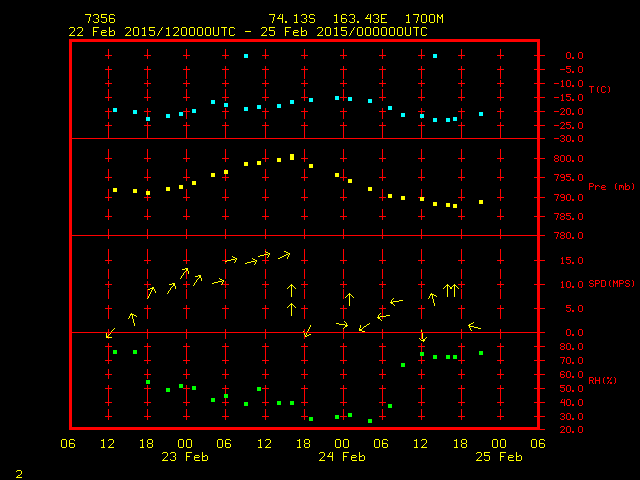This screenshot has width=640, height=480.
Task: Click the 25 Feb date label
Action: [x=497, y=457]
